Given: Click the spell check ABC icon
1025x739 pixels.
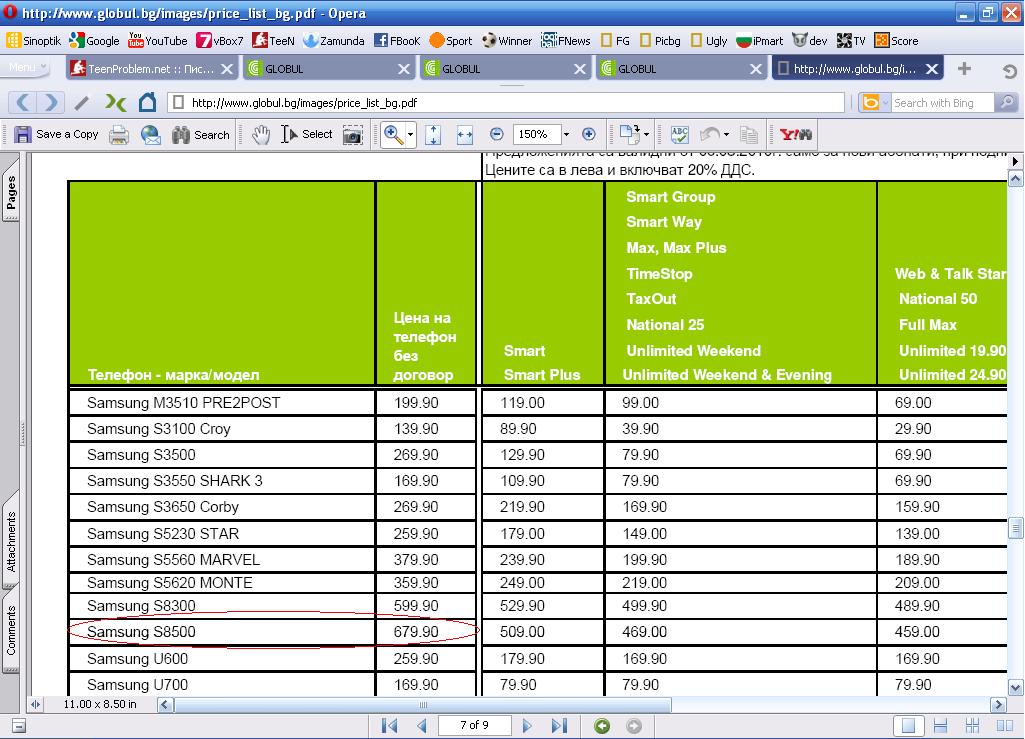Looking at the screenshot, I should point(680,135).
